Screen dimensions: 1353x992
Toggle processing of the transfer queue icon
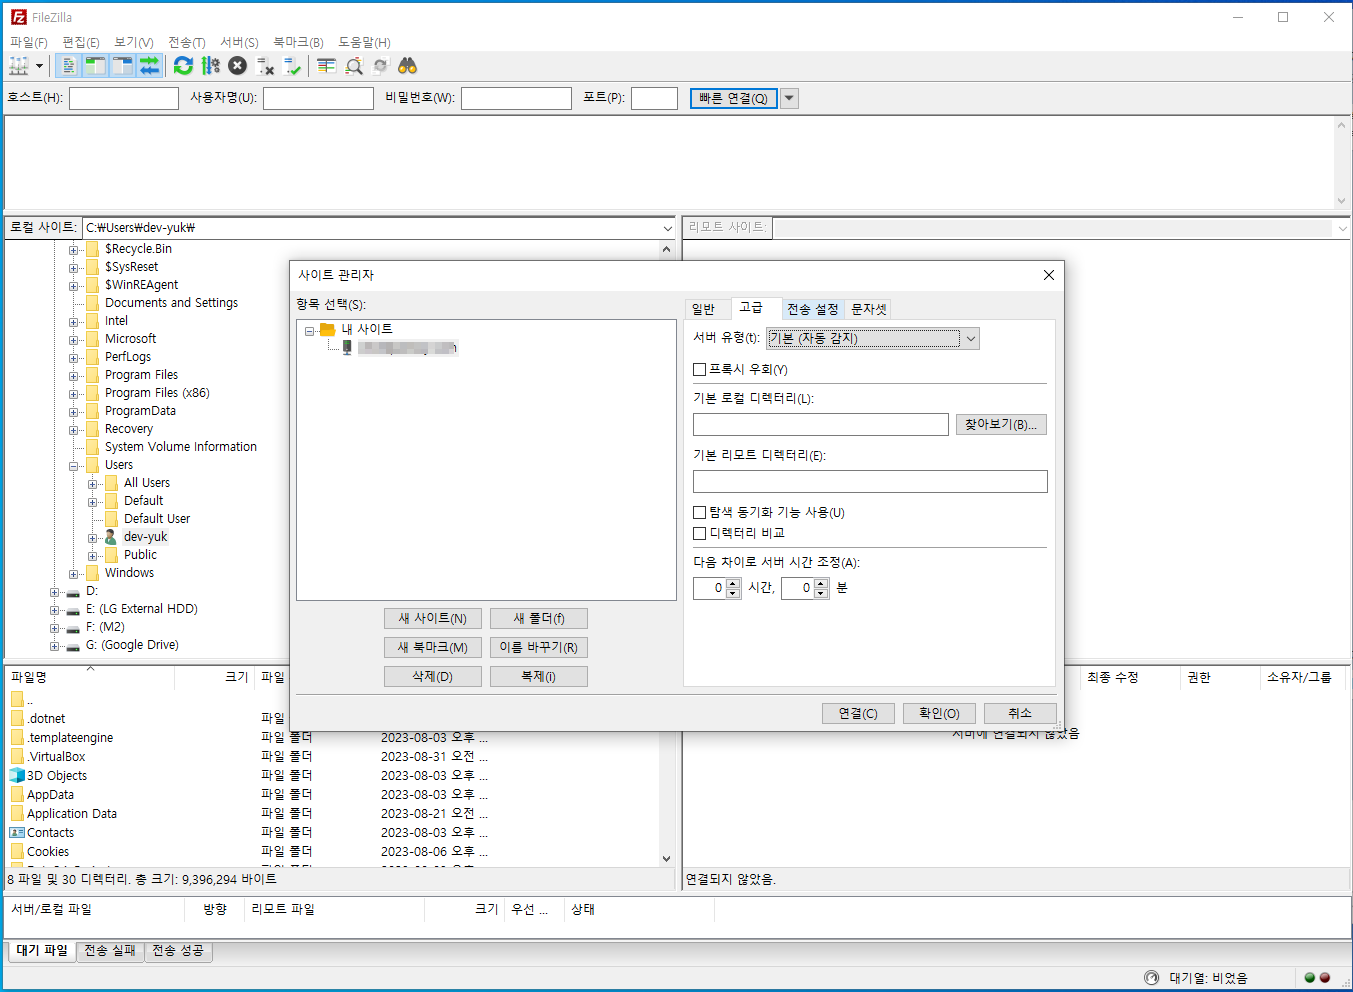coord(210,66)
